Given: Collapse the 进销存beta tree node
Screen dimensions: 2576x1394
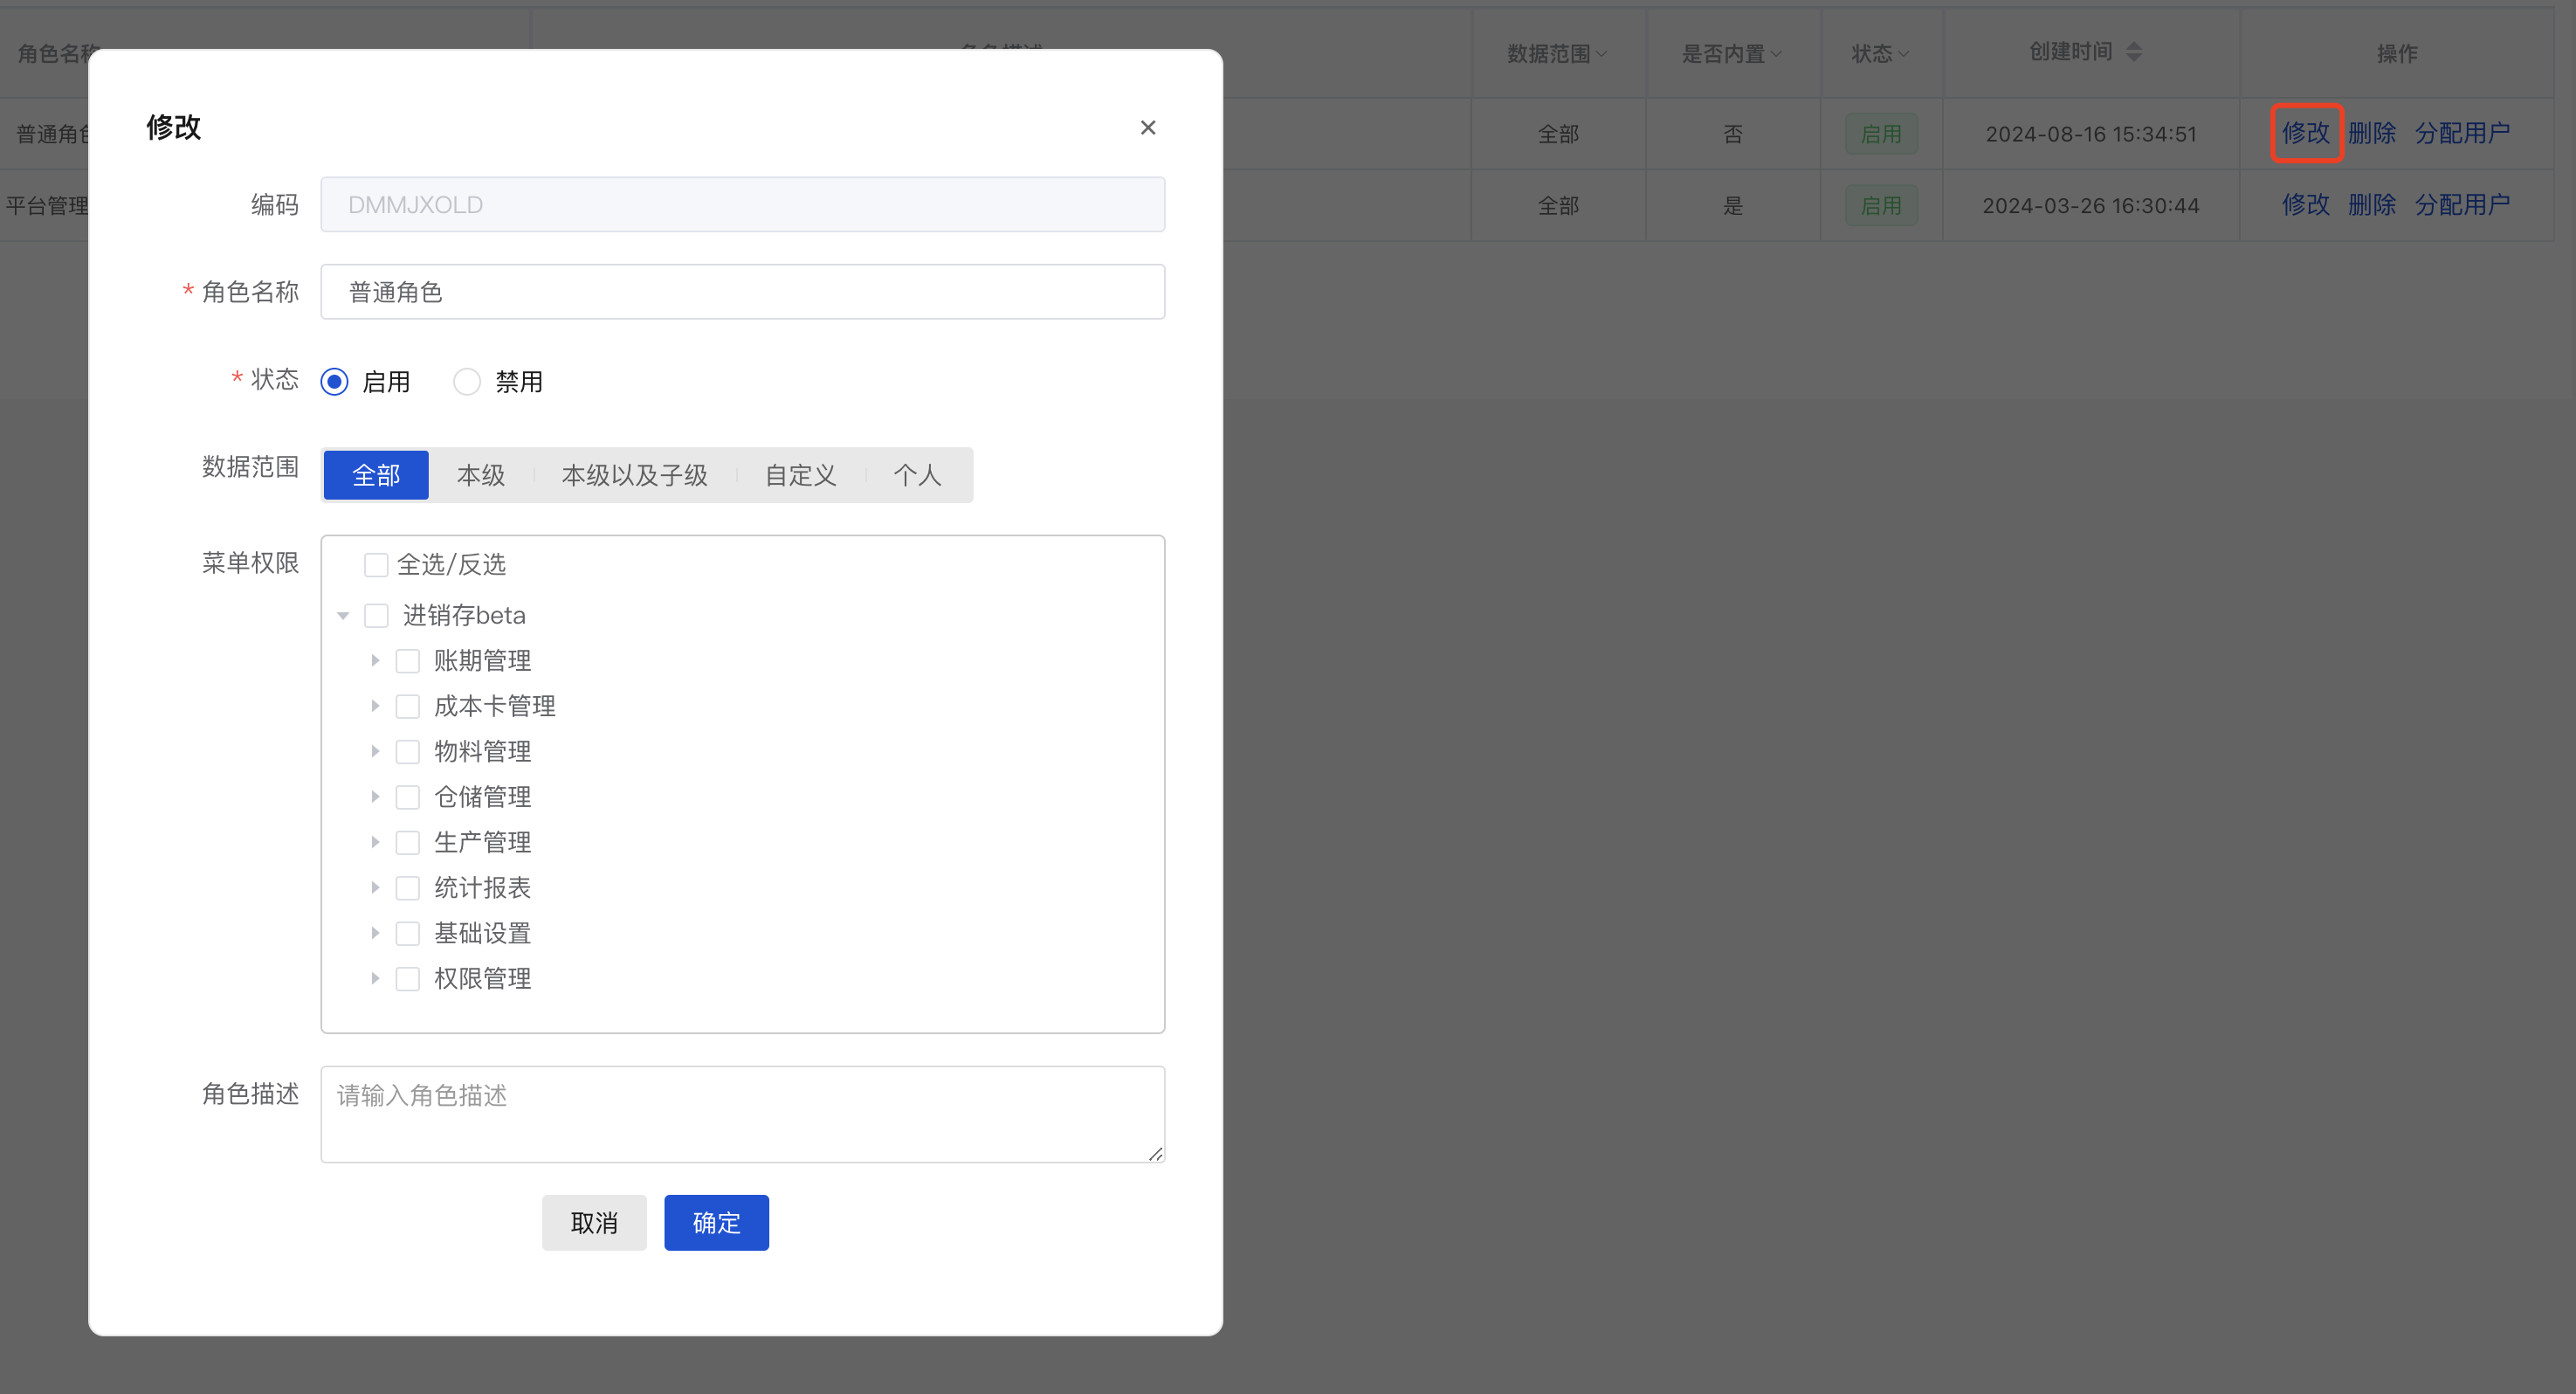Looking at the screenshot, I should [343, 615].
